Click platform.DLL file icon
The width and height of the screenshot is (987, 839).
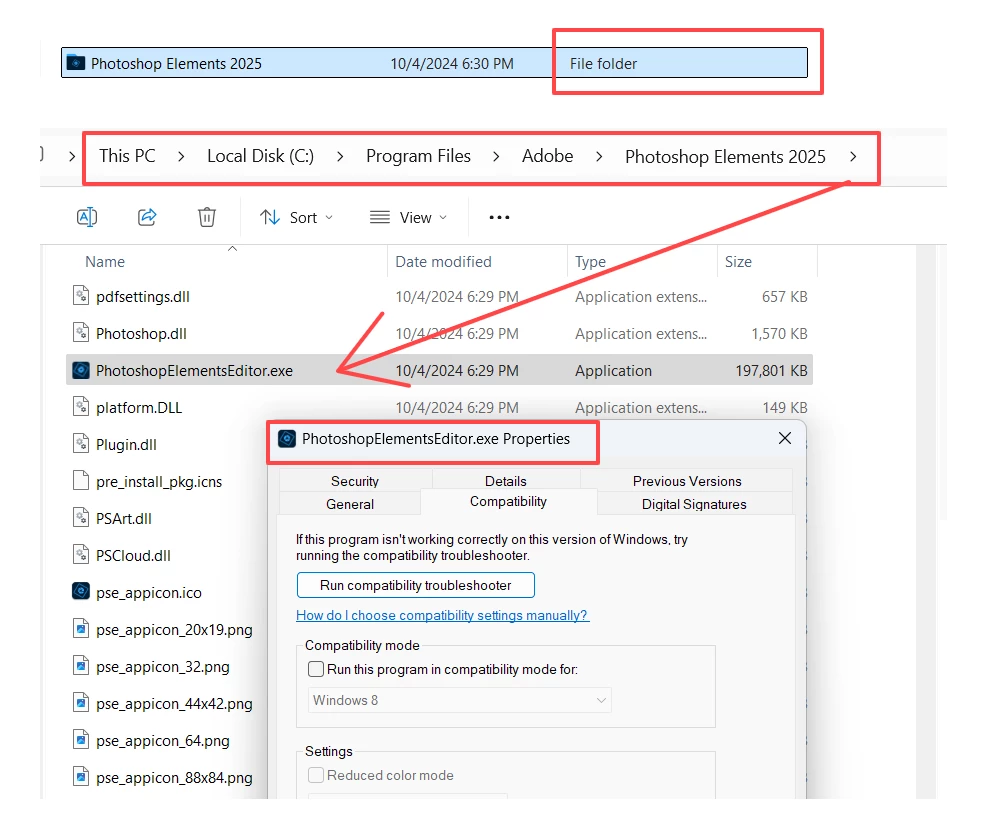click(x=81, y=407)
